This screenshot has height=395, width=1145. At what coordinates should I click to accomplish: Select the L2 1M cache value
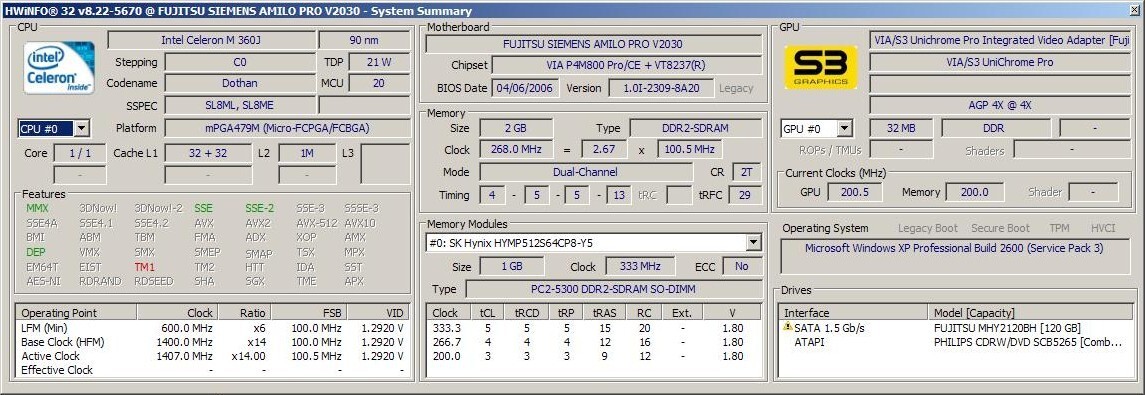[x=307, y=153]
